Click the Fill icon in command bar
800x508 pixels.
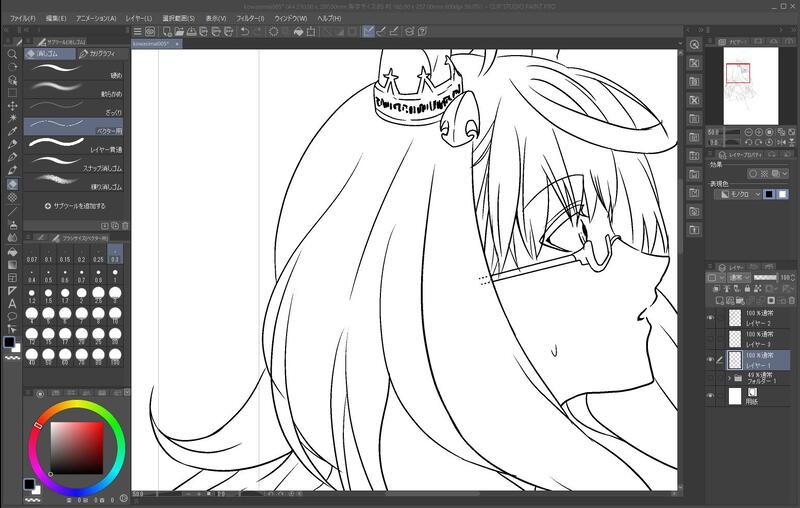point(298,32)
